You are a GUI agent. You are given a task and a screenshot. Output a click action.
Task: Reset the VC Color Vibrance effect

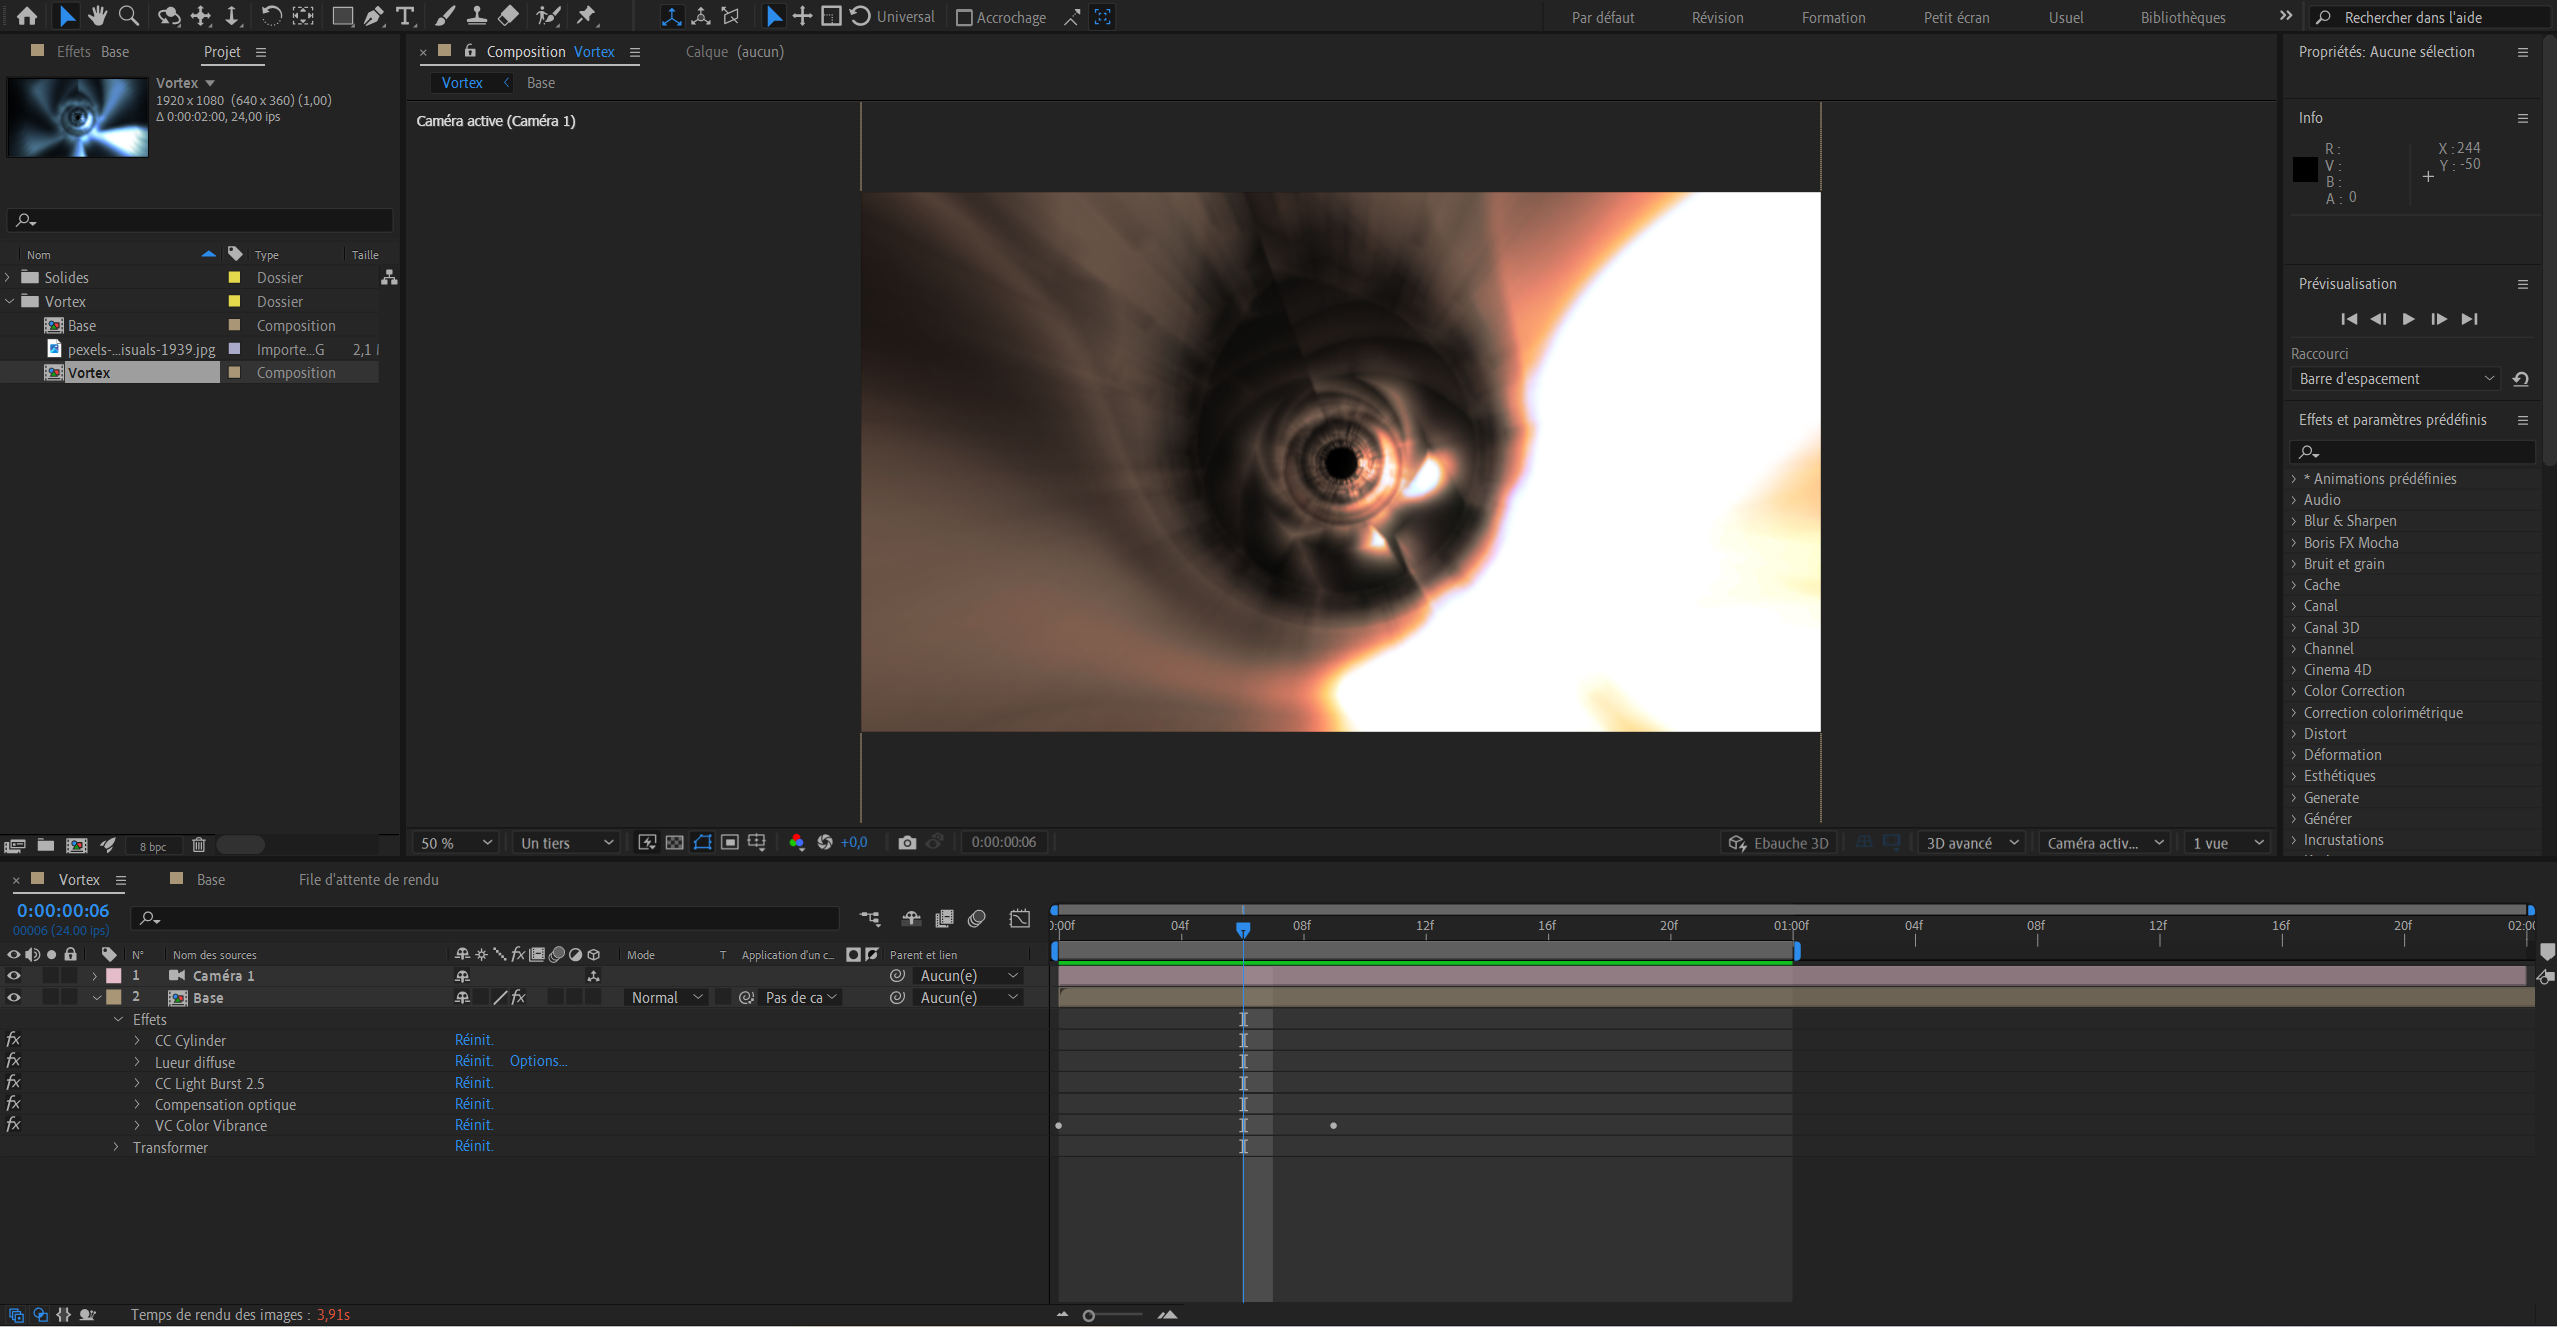click(474, 1125)
